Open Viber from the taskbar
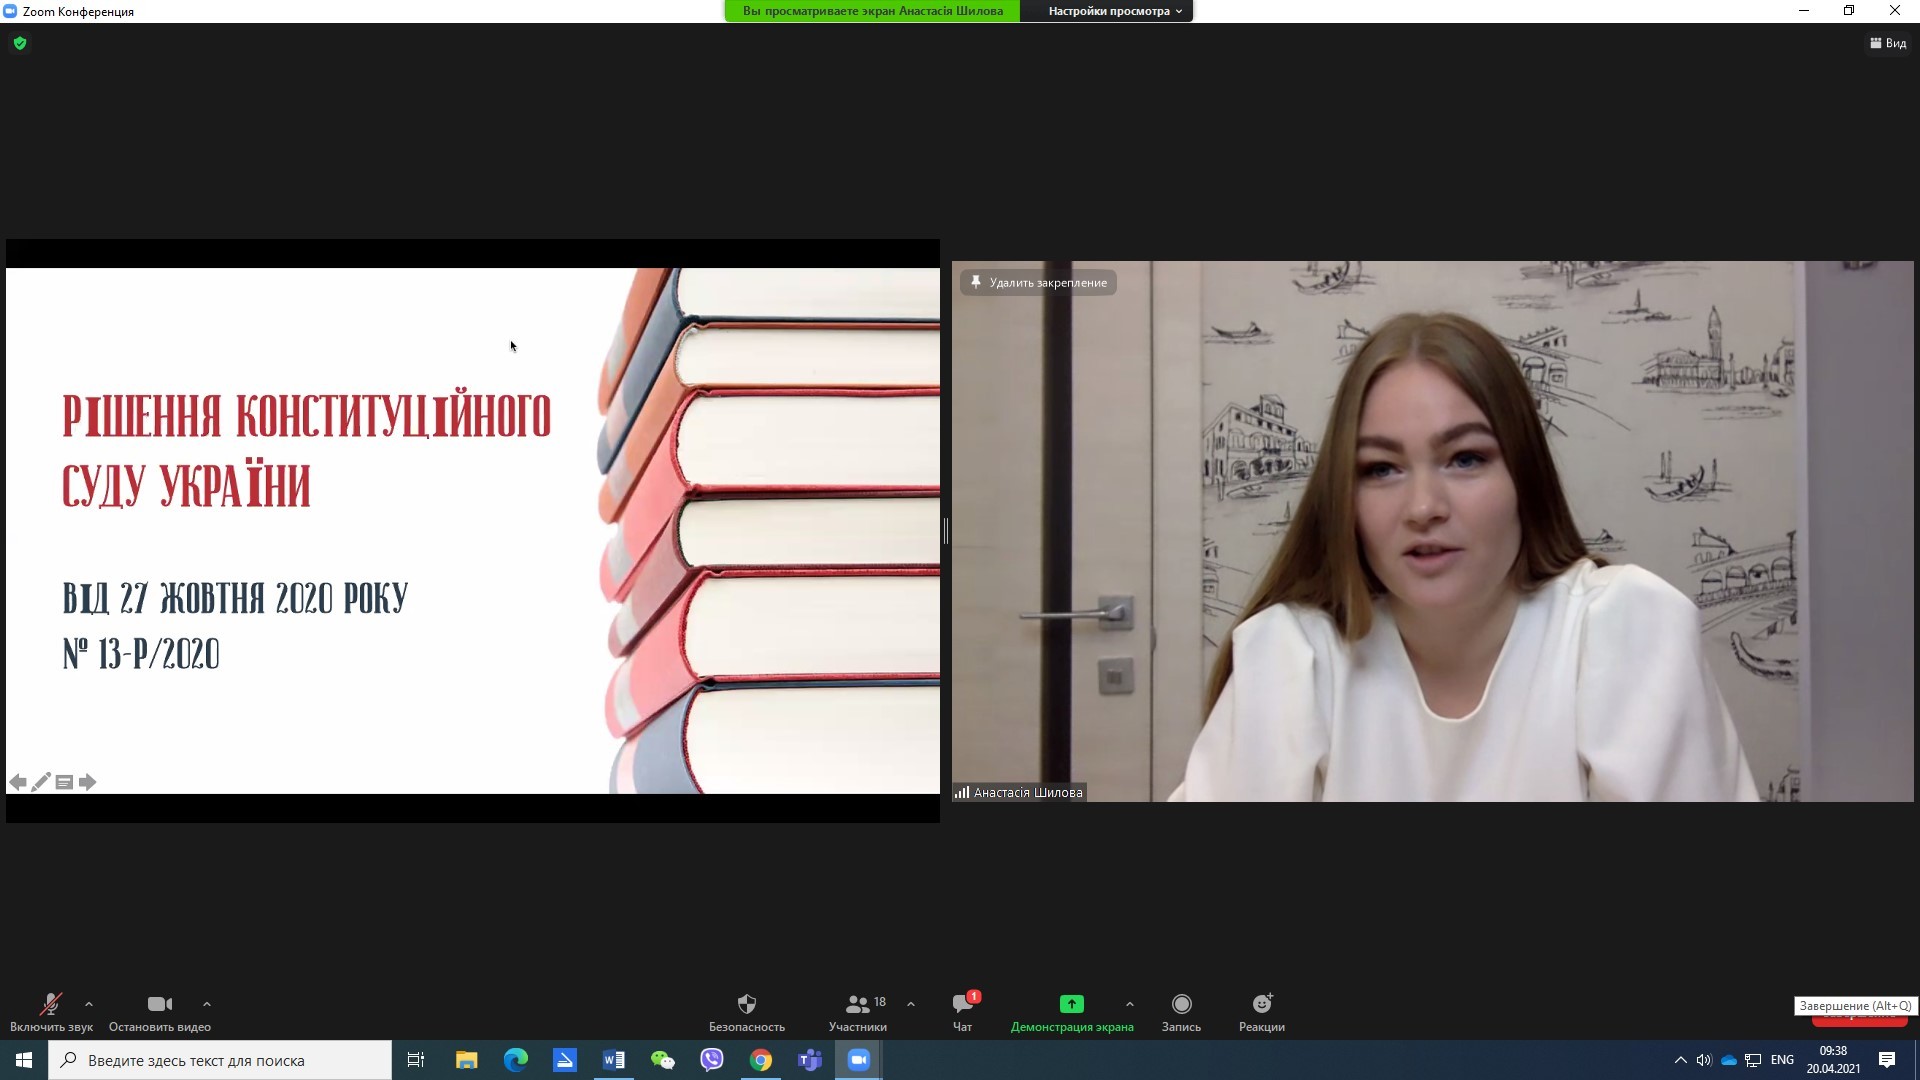The height and width of the screenshot is (1080, 1920). pyautogui.click(x=711, y=1060)
